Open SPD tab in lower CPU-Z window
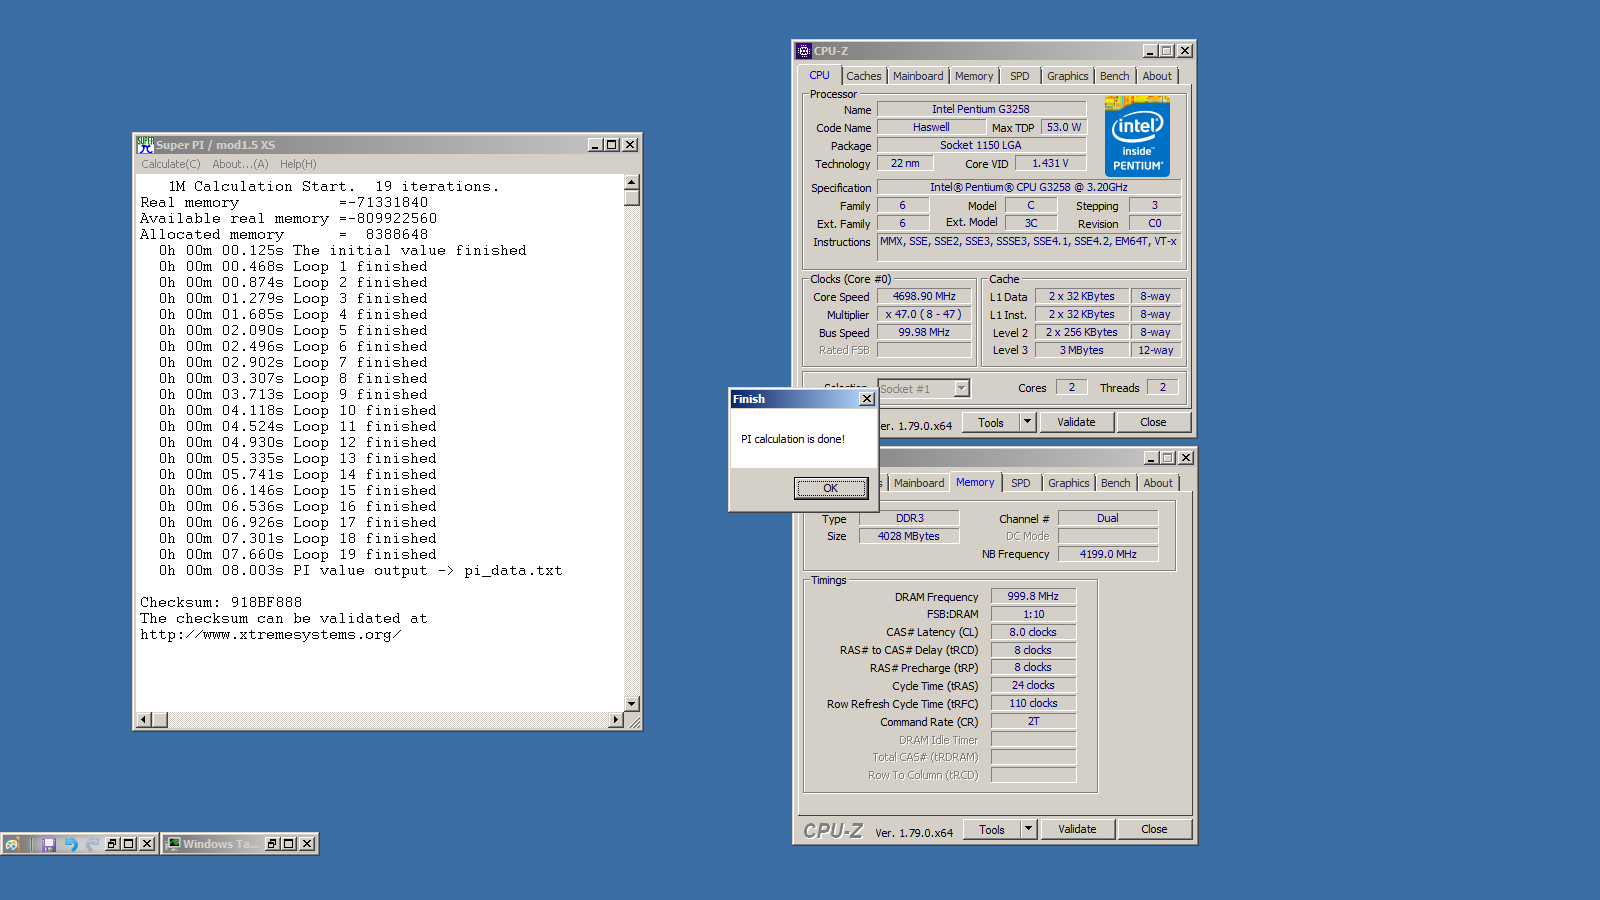This screenshot has width=1600, height=900. (x=1021, y=483)
